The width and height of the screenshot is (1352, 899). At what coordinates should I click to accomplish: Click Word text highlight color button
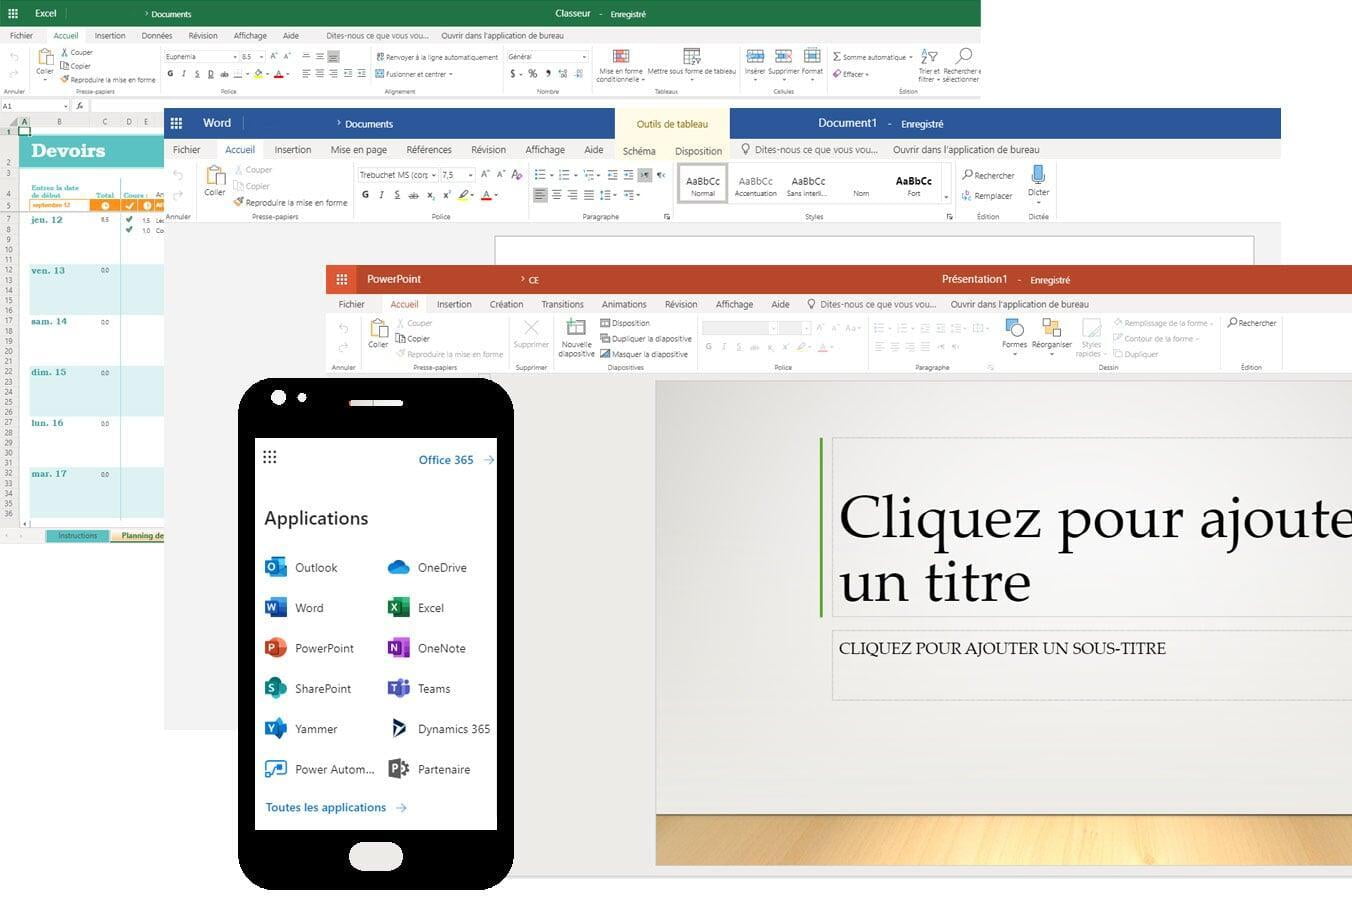tap(464, 195)
